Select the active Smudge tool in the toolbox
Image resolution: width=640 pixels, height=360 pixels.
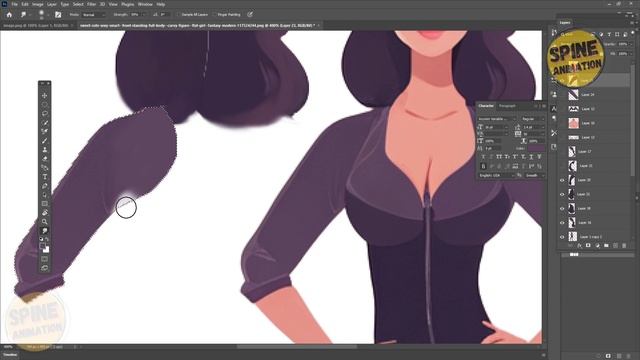44,230
